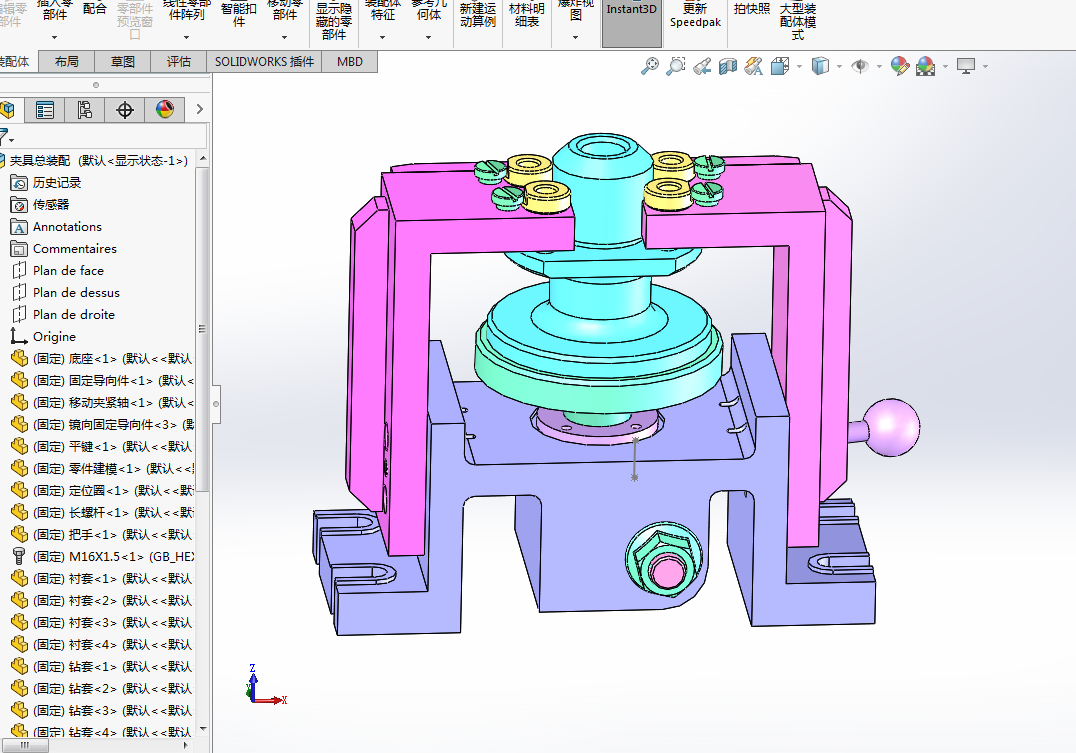This screenshot has height=753, width=1076.
Task: Click the 更新 Speedpak button
Action: click(695, 16)
